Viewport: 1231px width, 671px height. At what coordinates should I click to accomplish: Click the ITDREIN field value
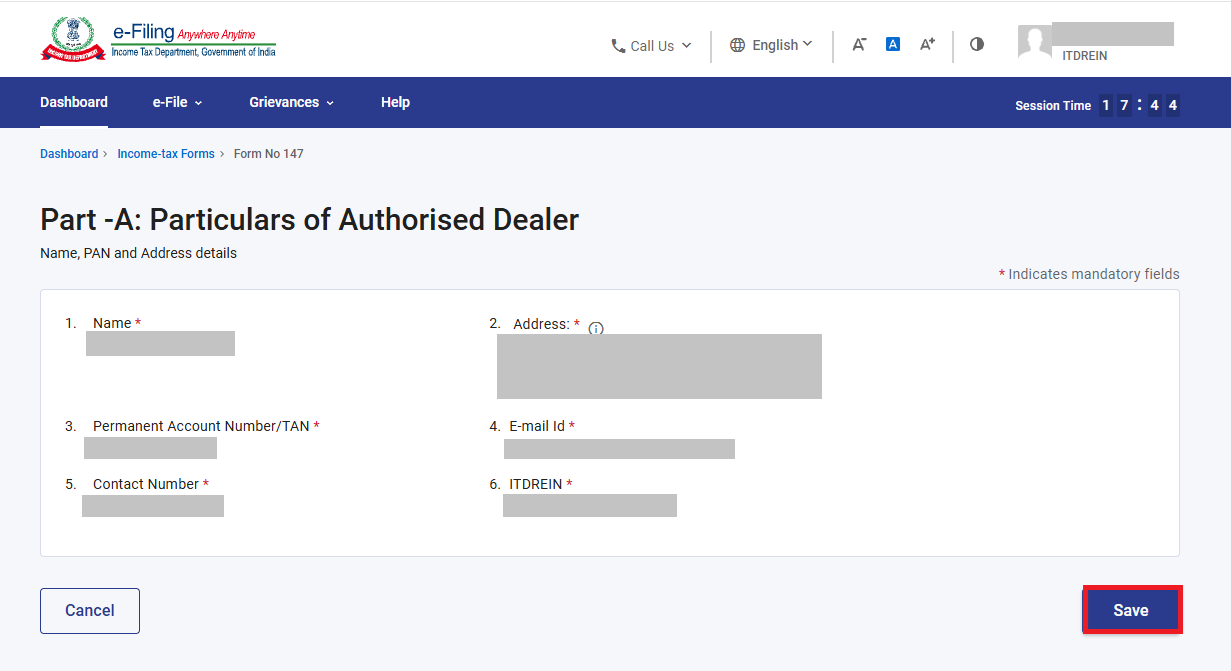[x=590, y=505]
